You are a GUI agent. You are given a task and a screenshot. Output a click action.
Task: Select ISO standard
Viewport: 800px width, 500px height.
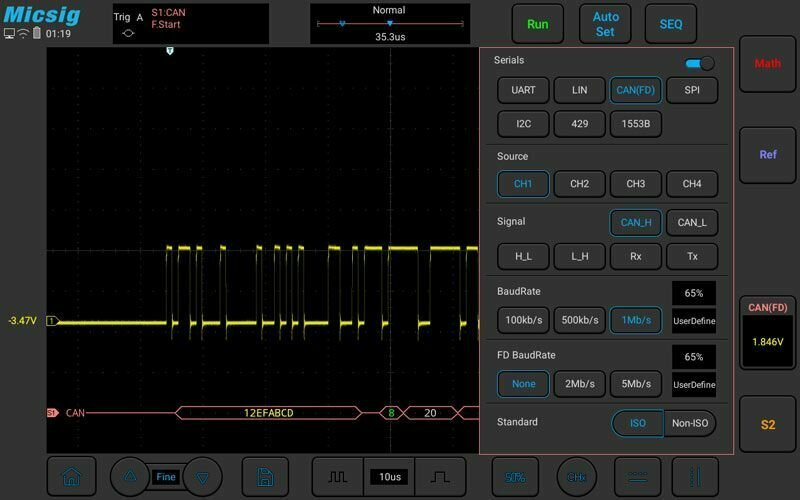[638, 423]
